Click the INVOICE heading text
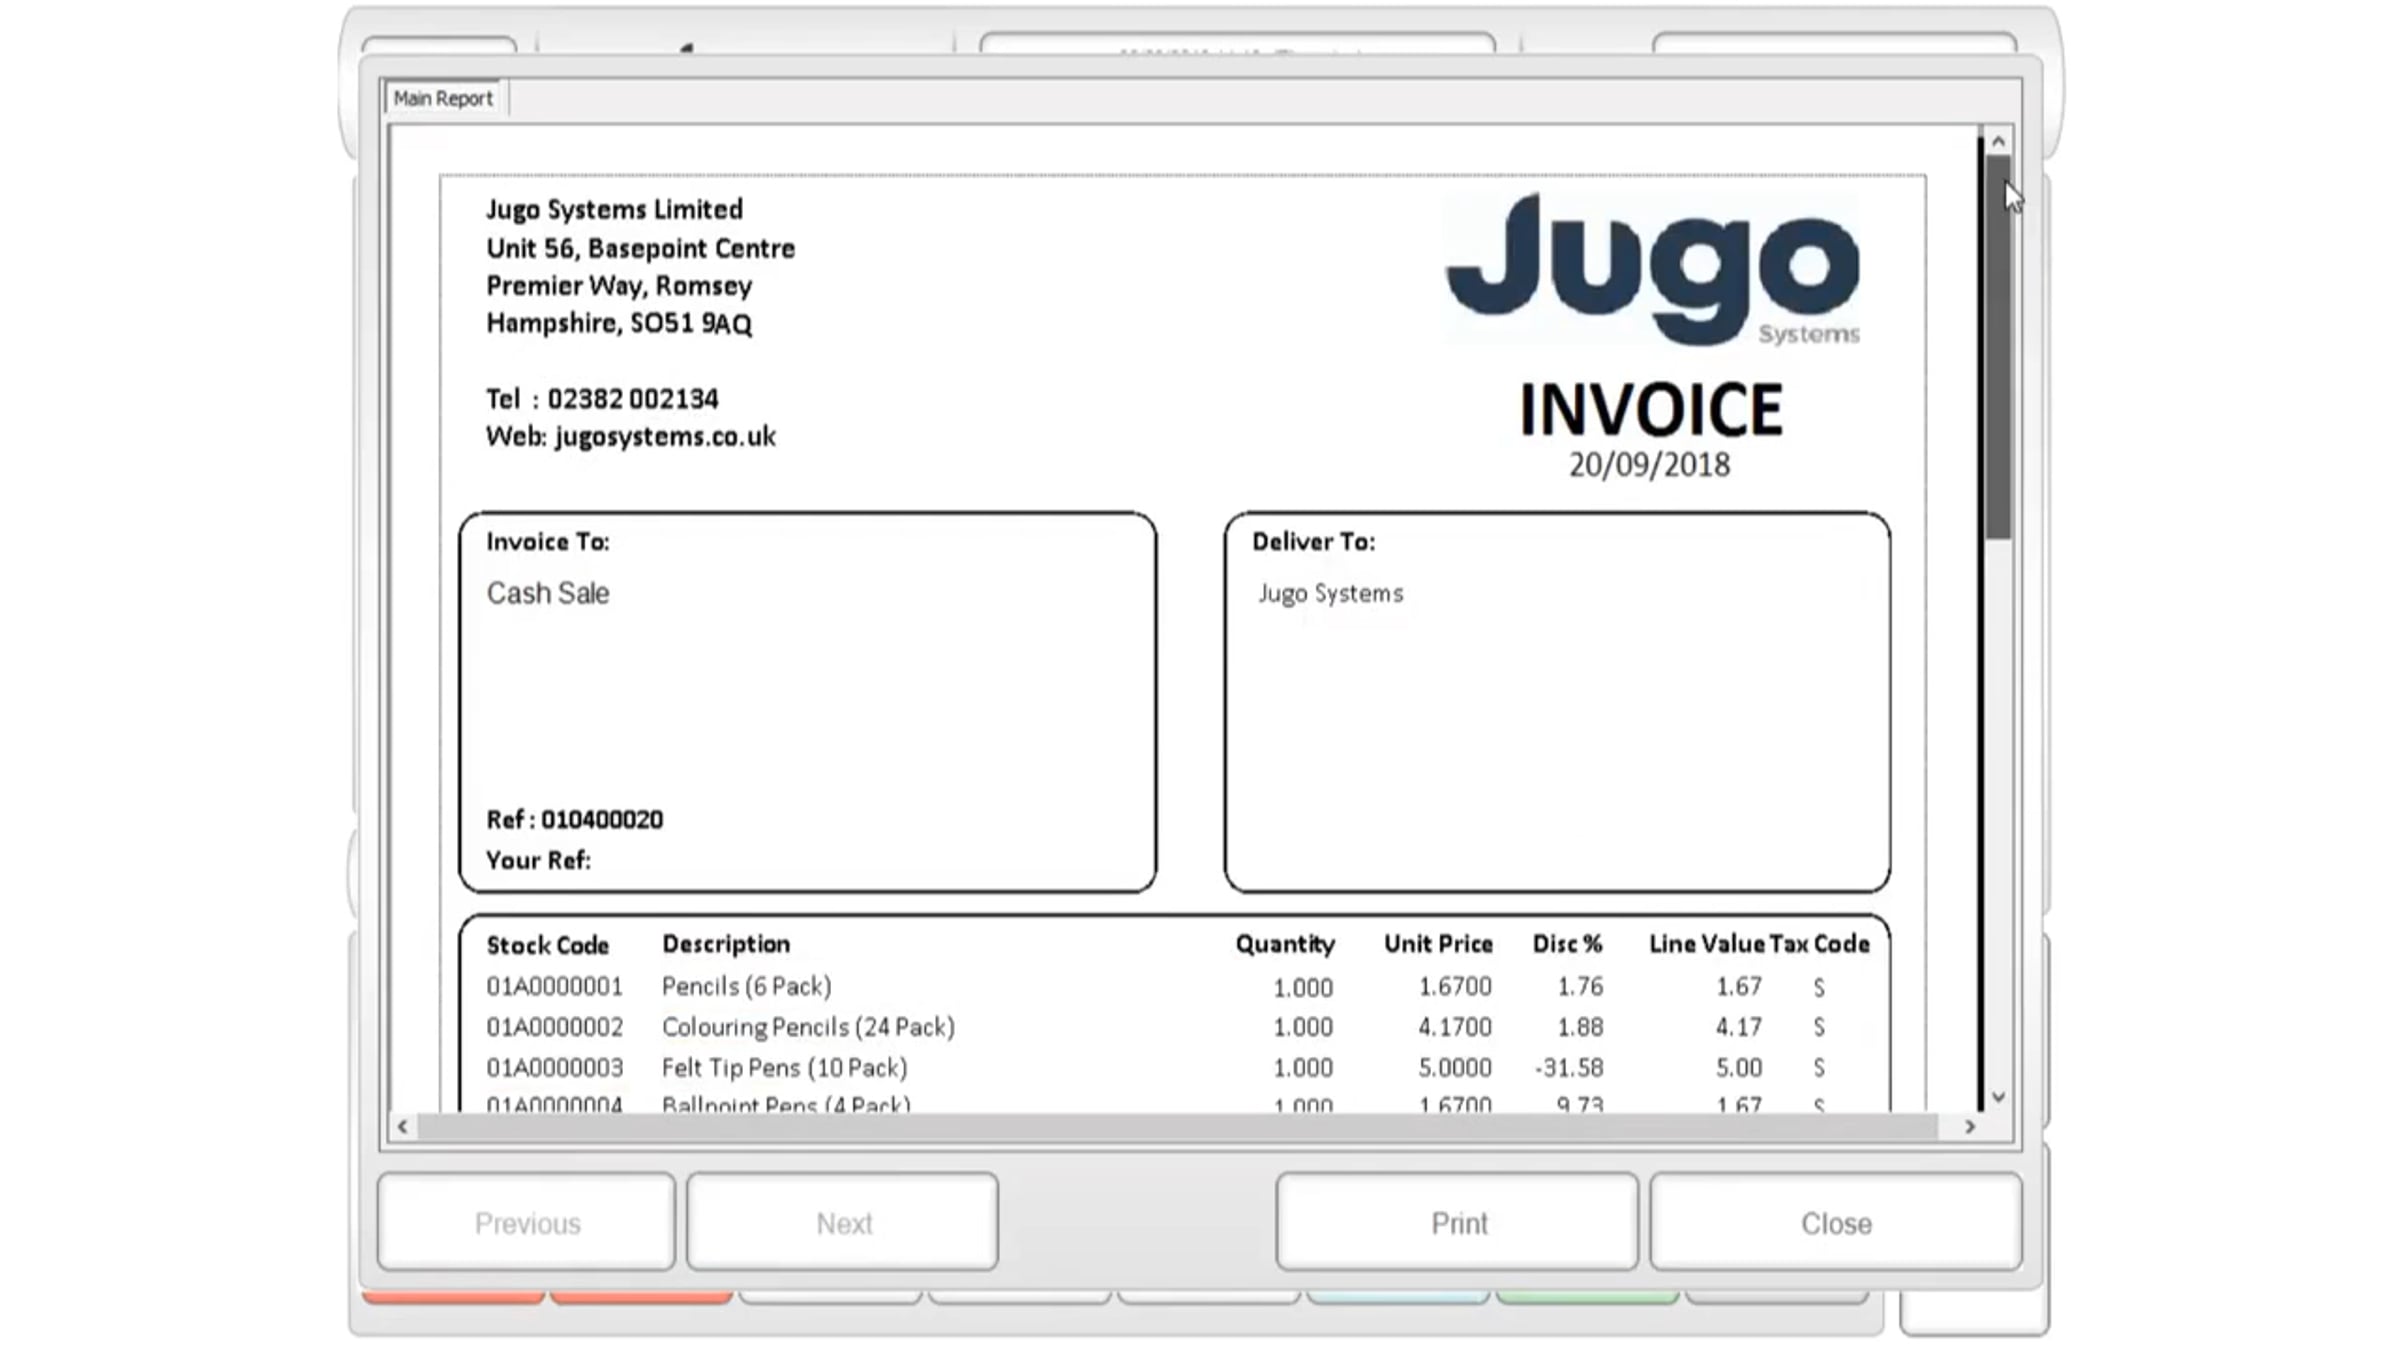The width and height of the screenshot is (2400, 1350). pos(1651,410)
